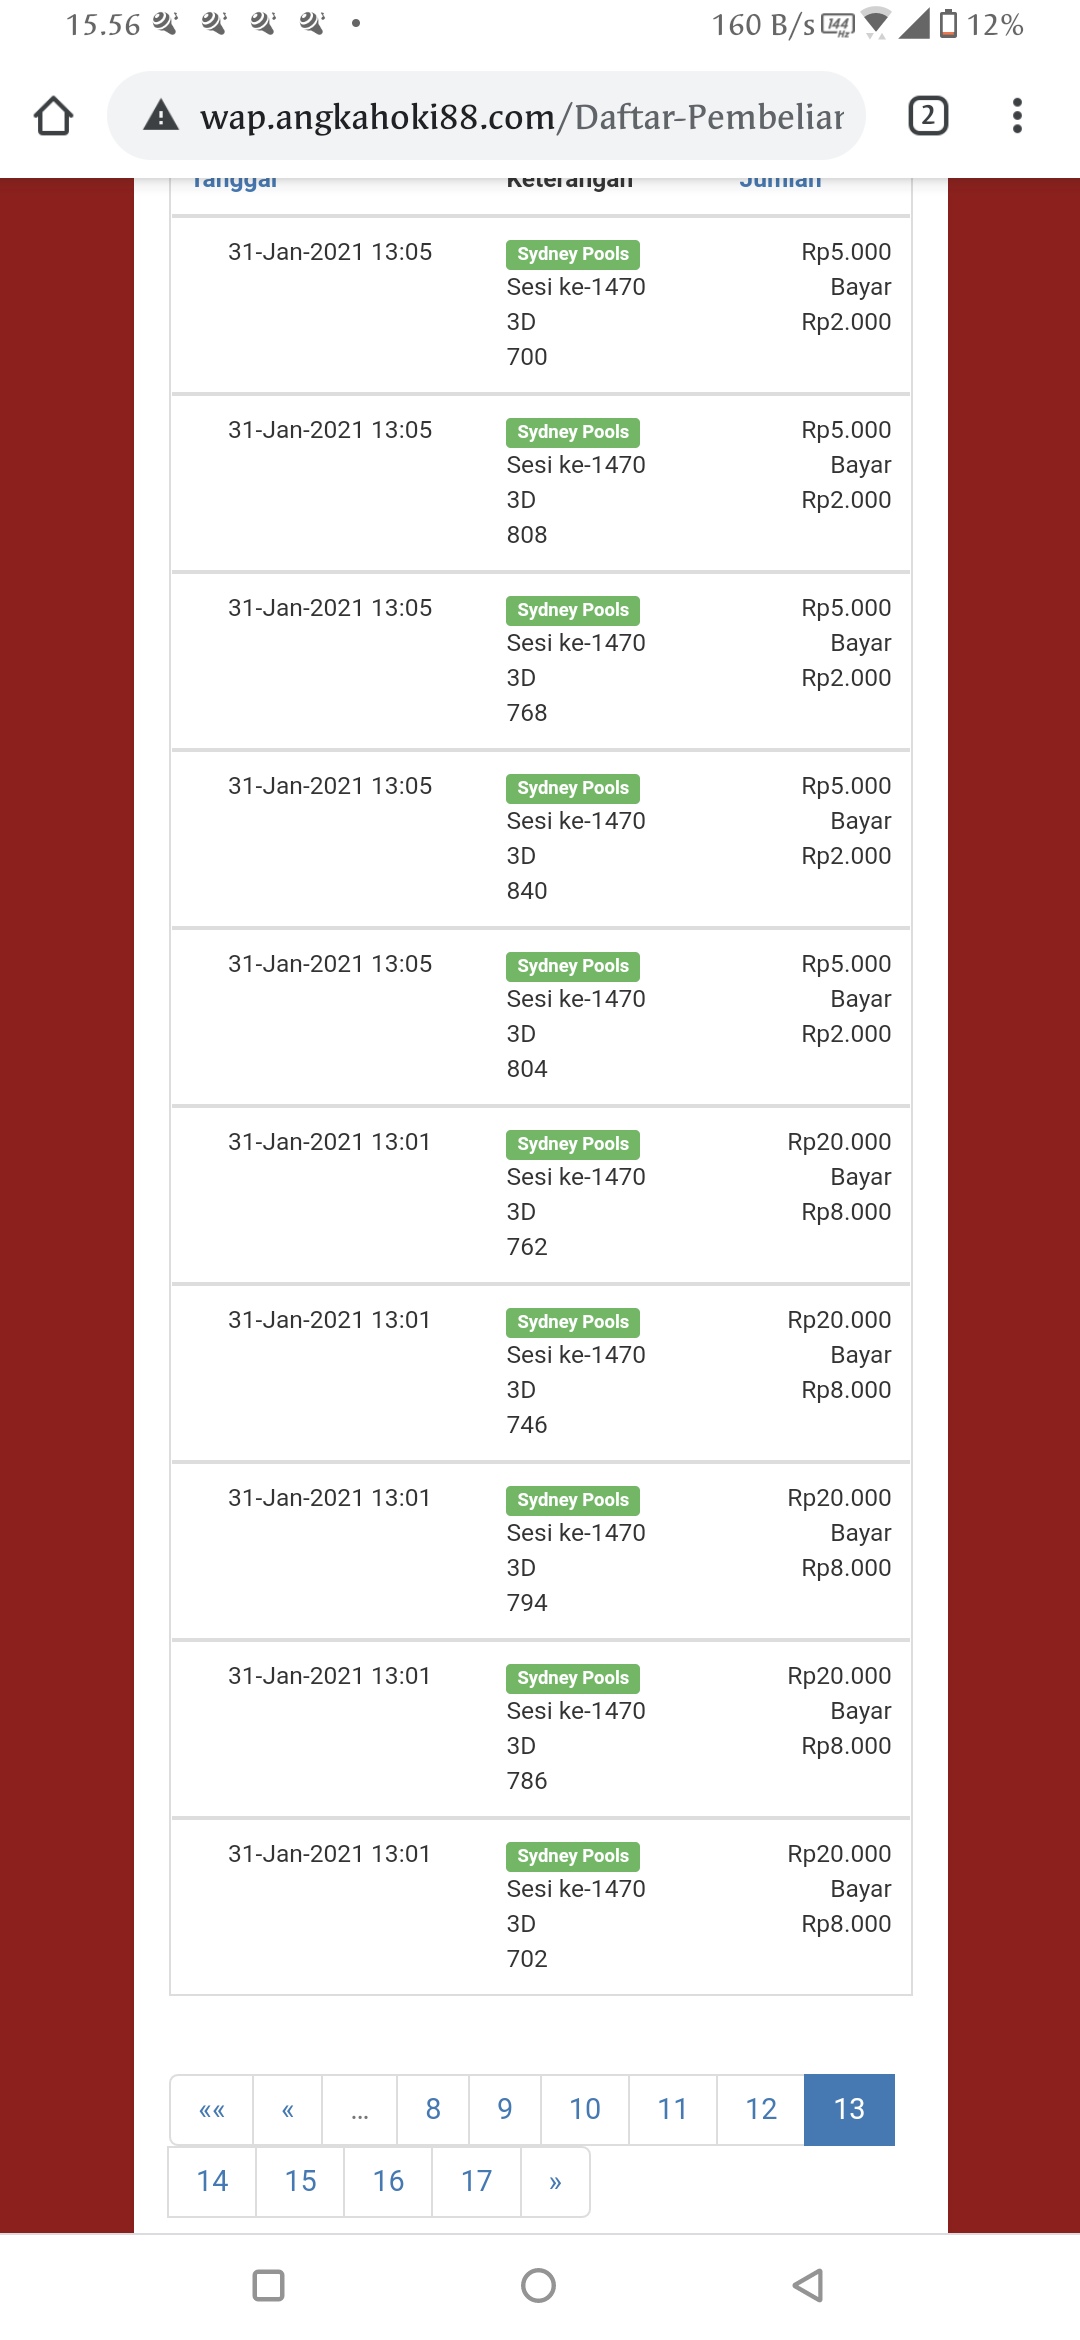Open the three-dot browser menu
Image resolution: width=1080 pixels, height=2340 pixels.
click(1017, 116)
